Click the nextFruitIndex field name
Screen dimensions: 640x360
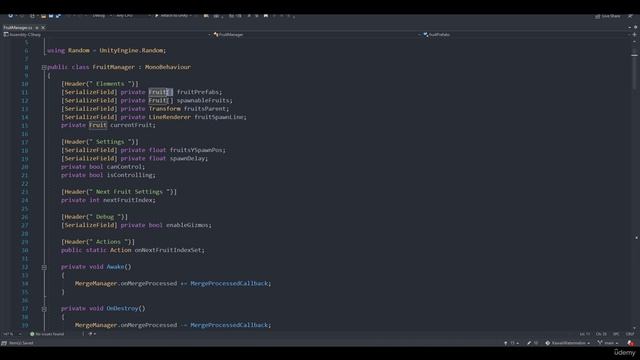pyautogui.click(x=128, y=200)
